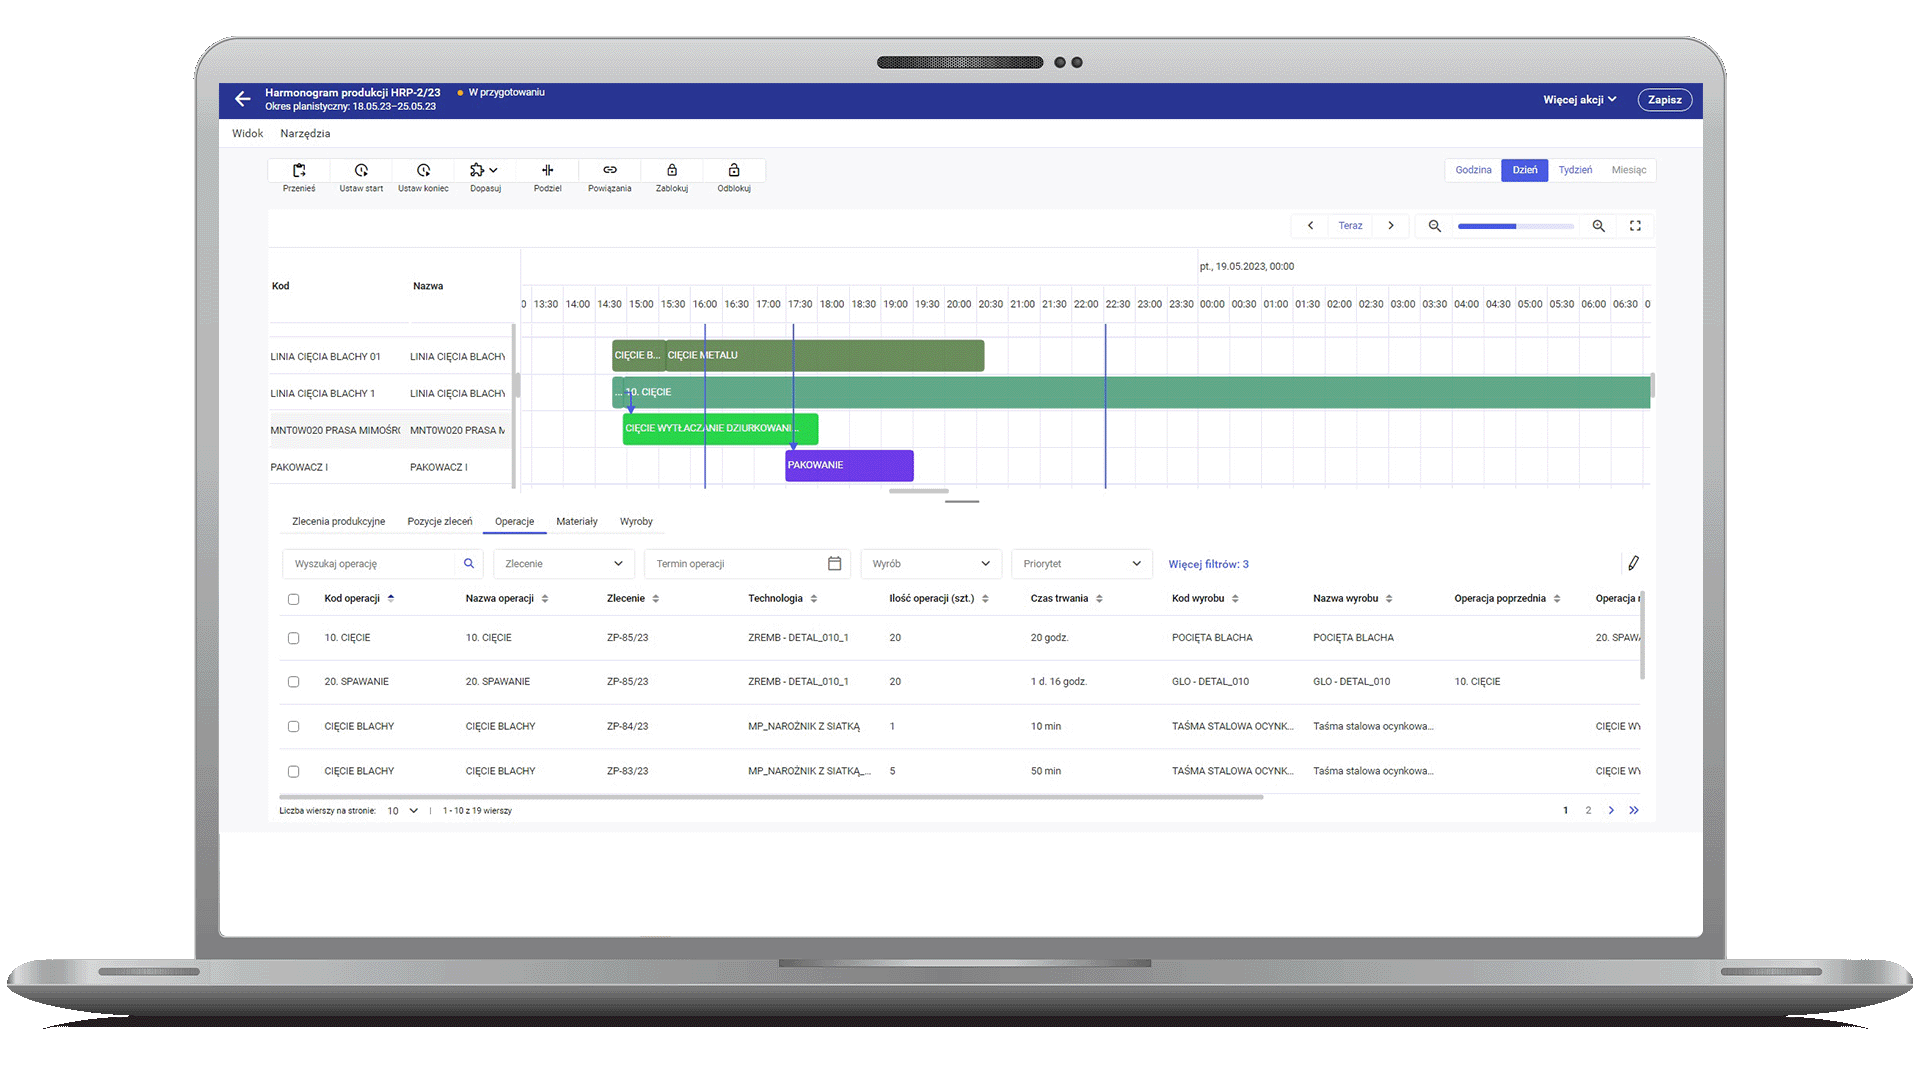
Task: Switch to the Materiały tab
Action: (x=576, y=522)
